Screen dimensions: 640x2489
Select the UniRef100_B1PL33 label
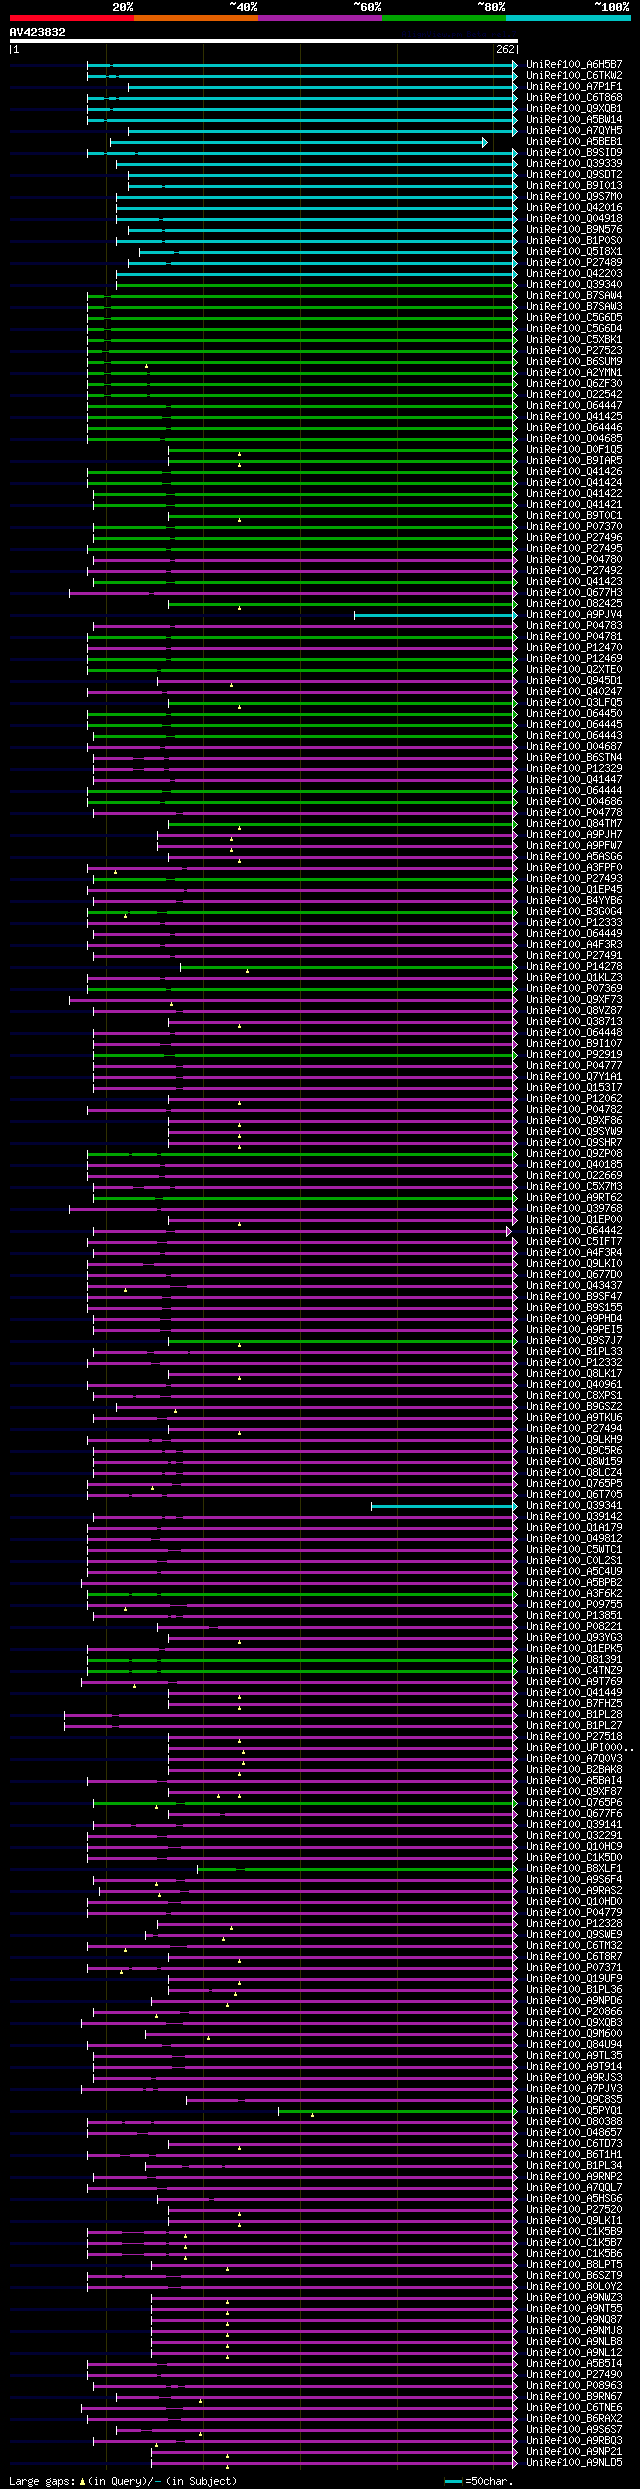click(x=574, y=1352)
